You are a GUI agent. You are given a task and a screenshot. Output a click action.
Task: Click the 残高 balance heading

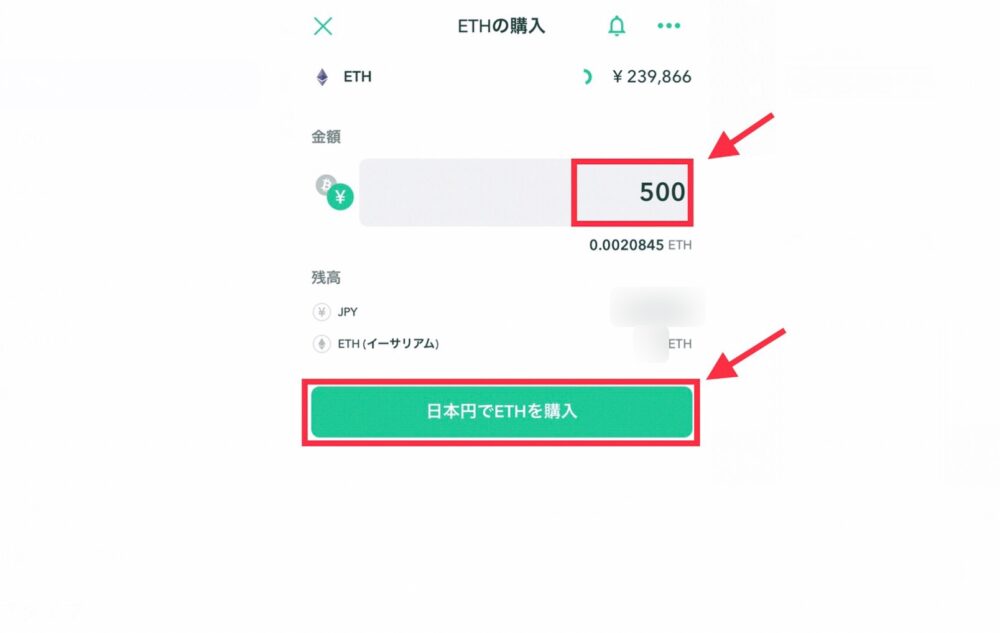tap(326, 277)
